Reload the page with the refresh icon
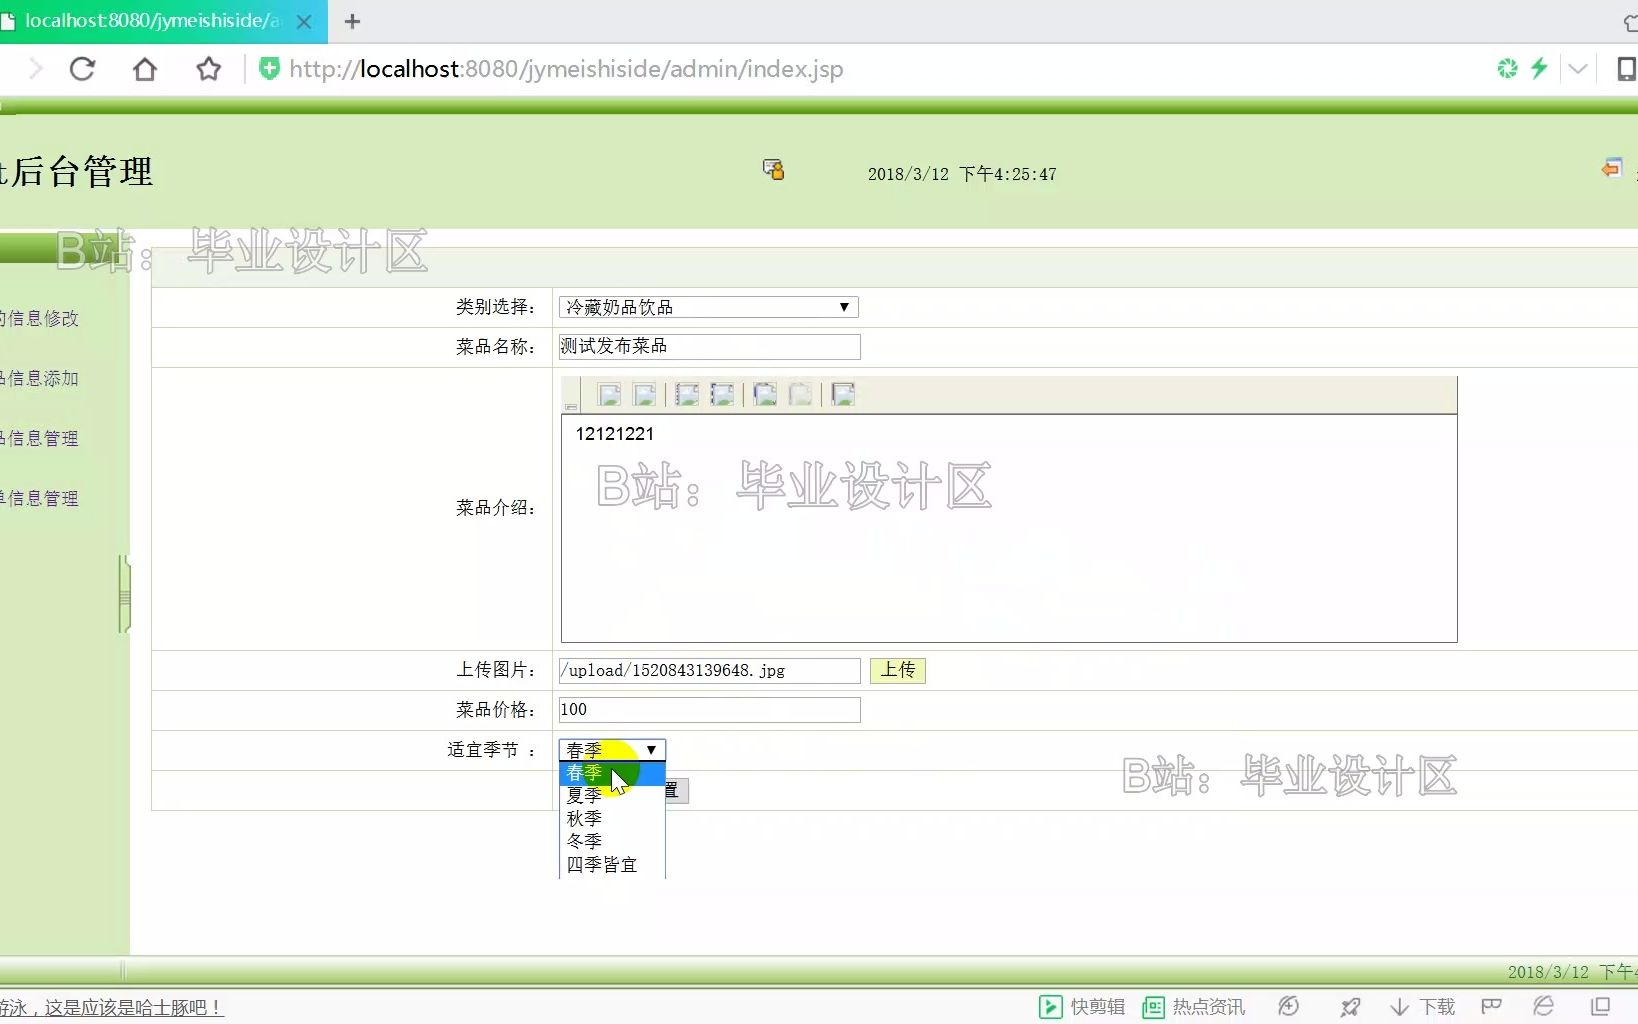 82,69
